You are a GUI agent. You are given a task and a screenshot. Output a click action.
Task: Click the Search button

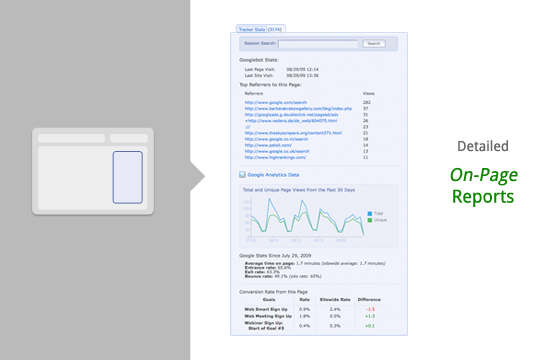pos(374,44)
